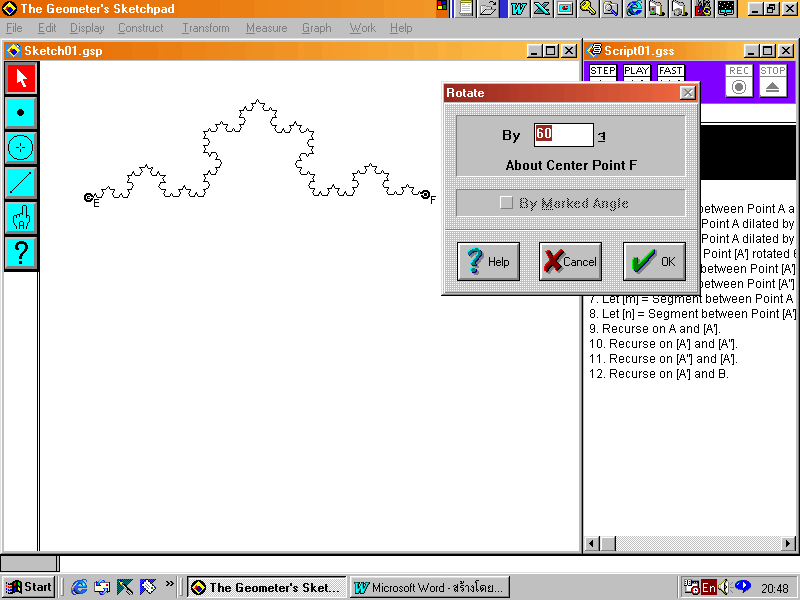Screen dimensions: 800x600
Task: Click New Office Document shortcut icon
Action: click(465, 8)
